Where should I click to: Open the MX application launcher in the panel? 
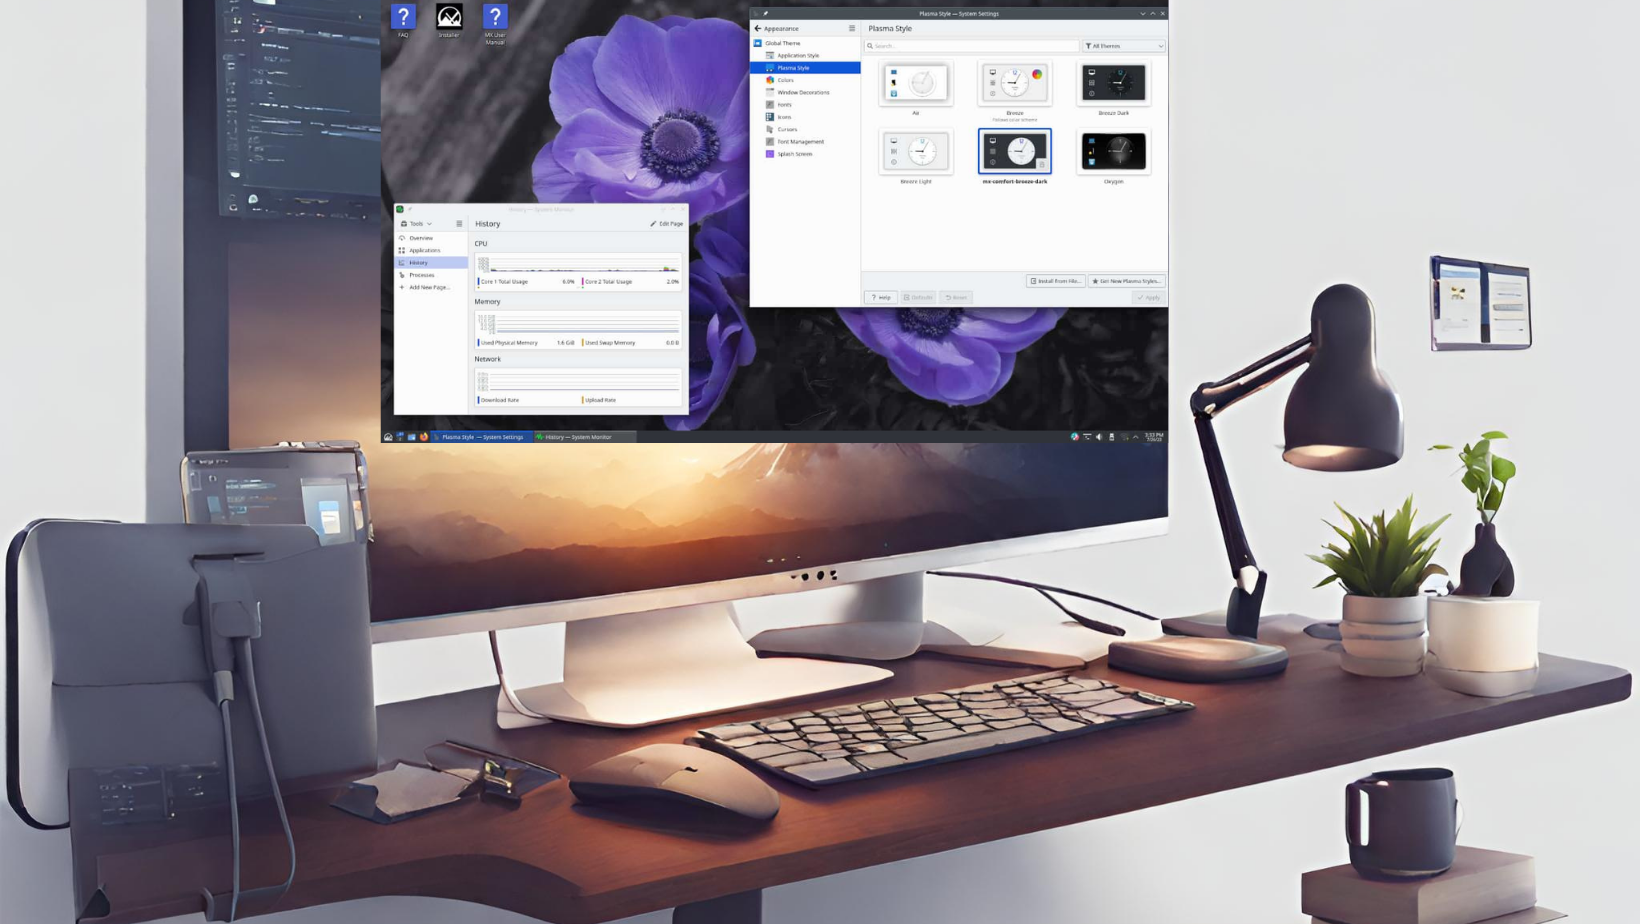click(388, 437)
